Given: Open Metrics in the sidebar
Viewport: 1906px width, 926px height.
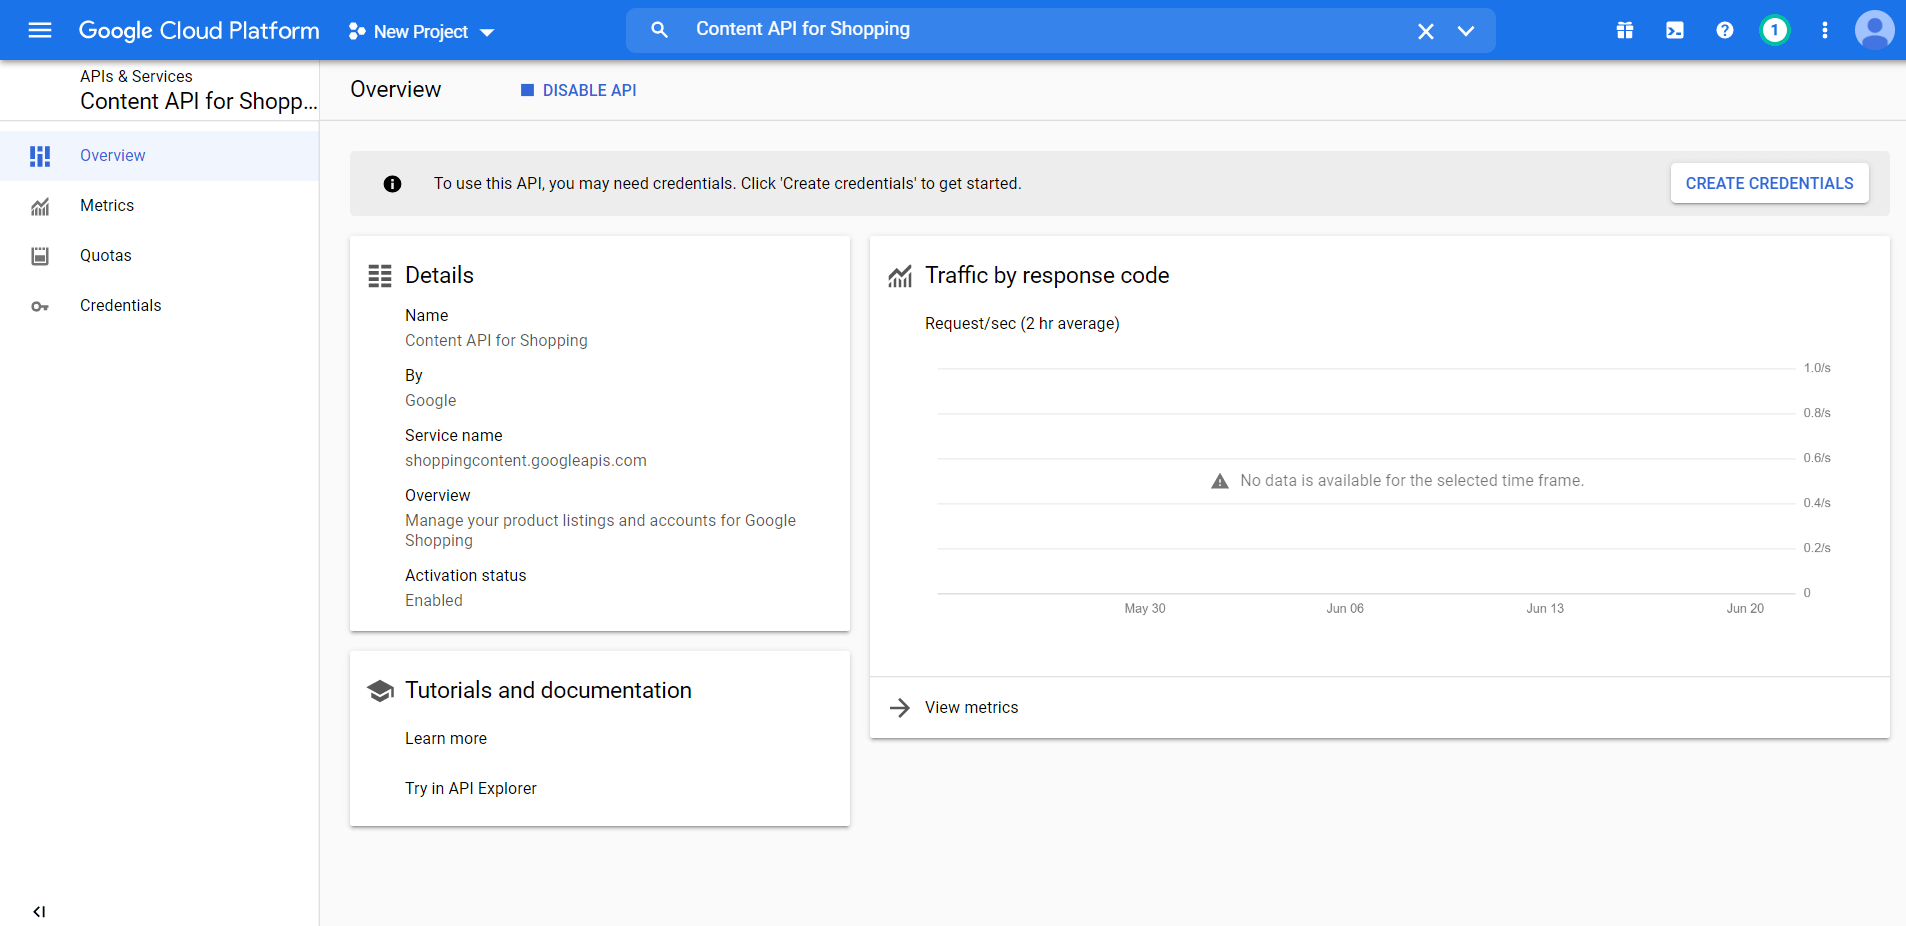Looking at the screenshot, I should coord(160,206).
